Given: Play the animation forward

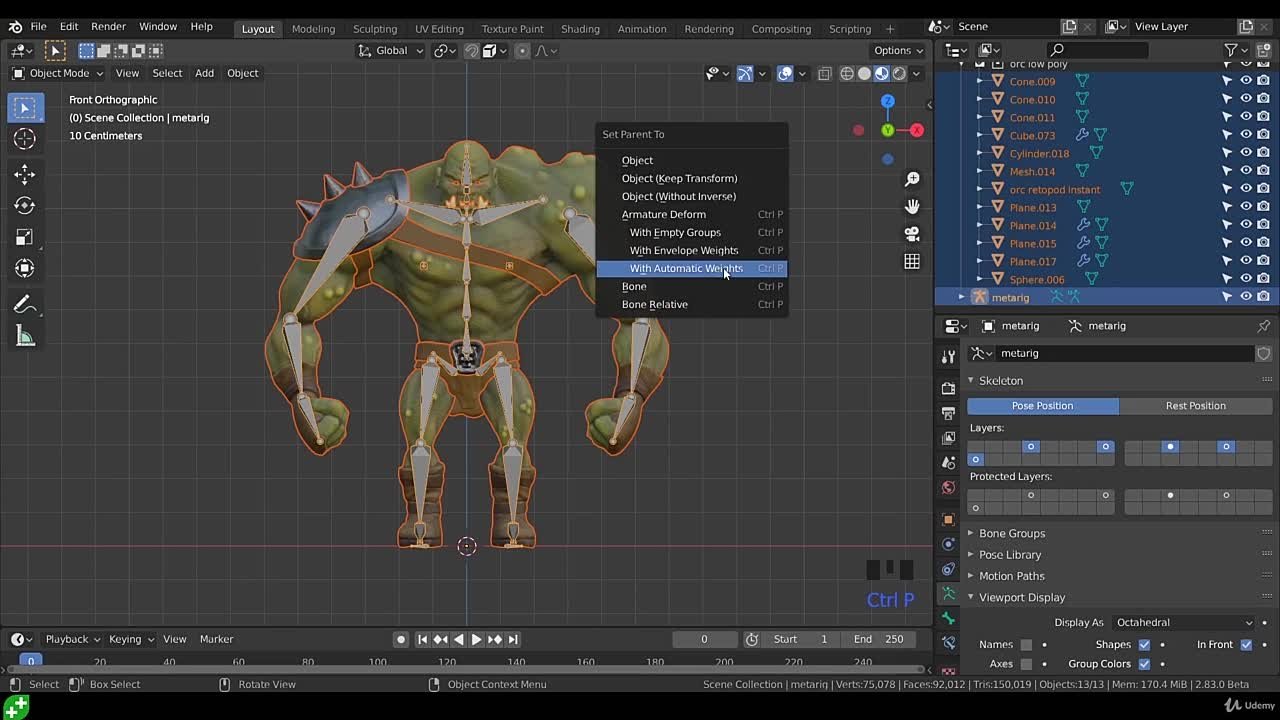Looking at the screenshot, I should pos(477,639).
